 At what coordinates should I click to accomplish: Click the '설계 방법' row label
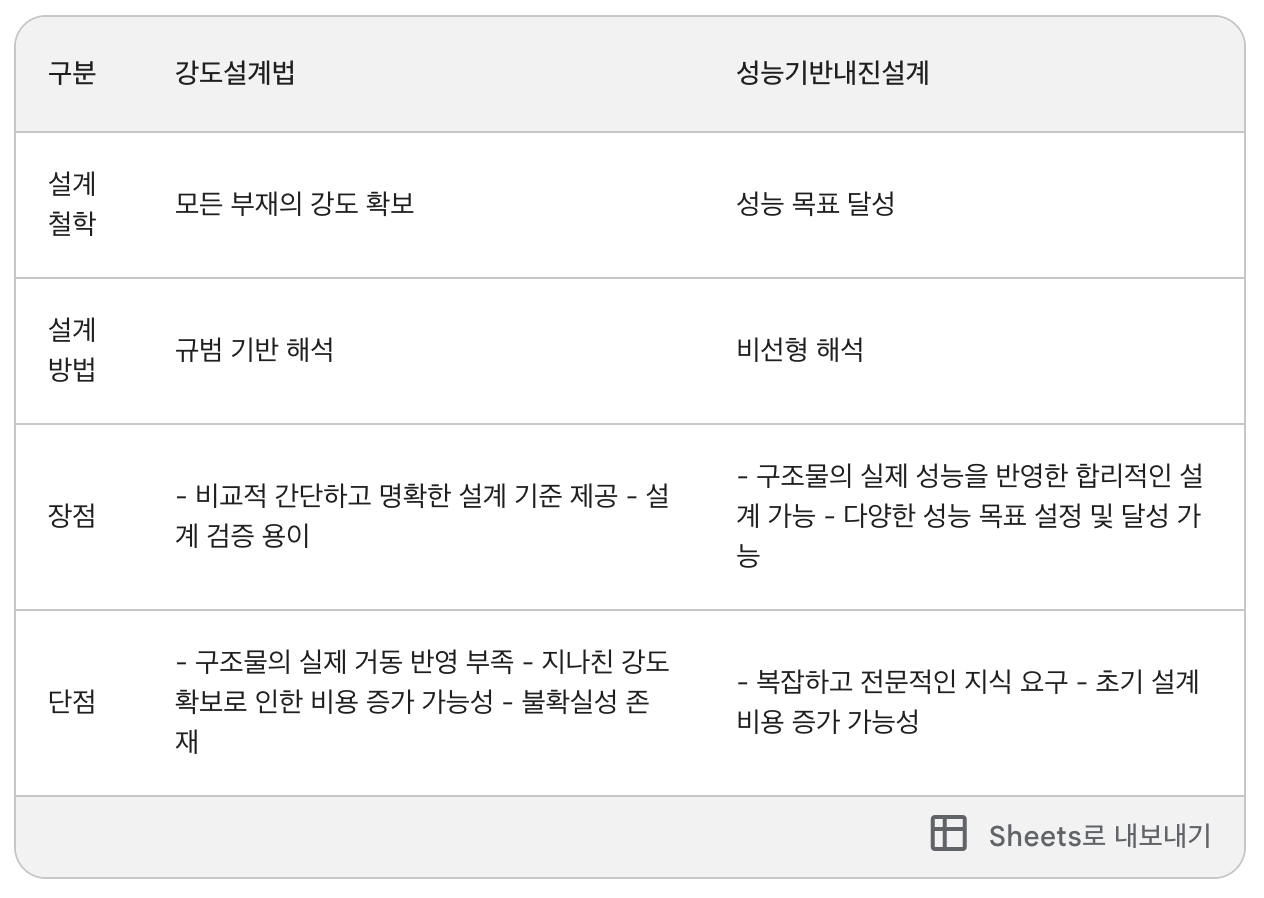[x=72, y=350]
